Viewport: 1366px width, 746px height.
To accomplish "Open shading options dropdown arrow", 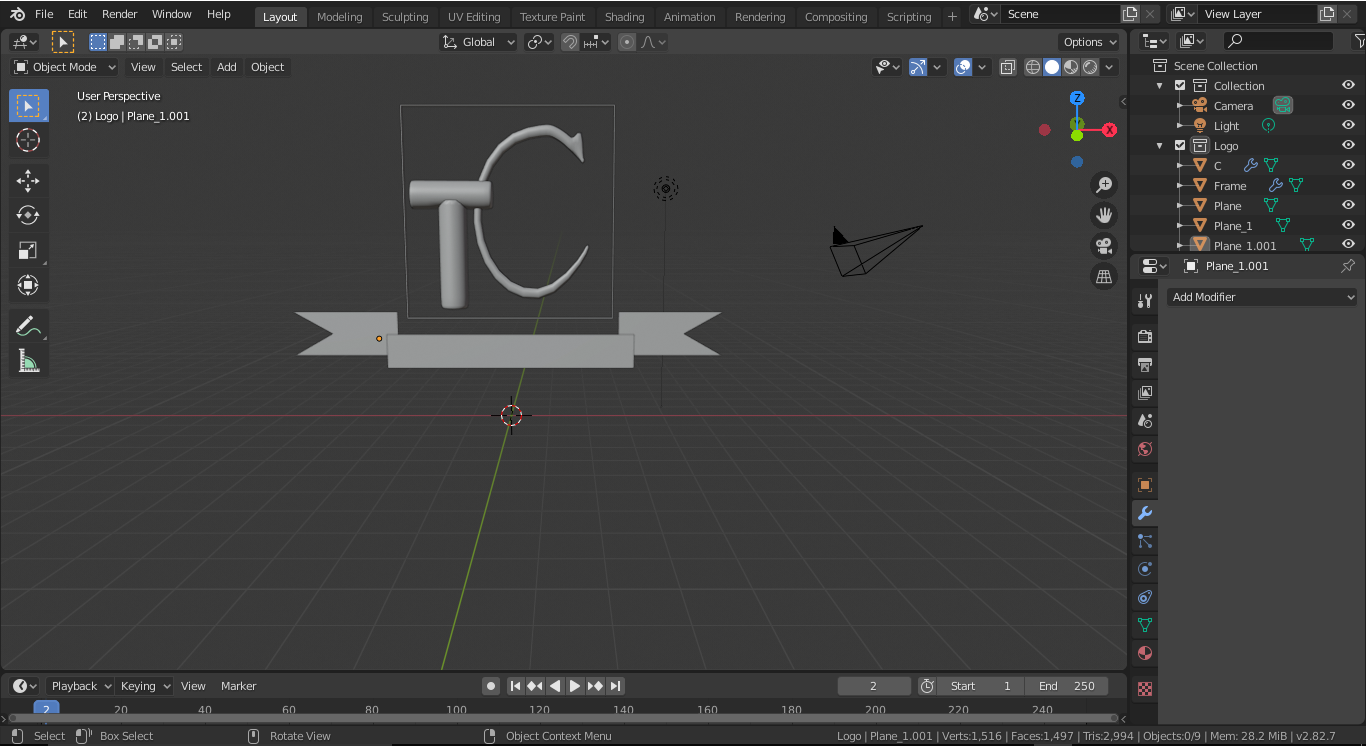I will pyautogui.click(x=1111, y=67).
